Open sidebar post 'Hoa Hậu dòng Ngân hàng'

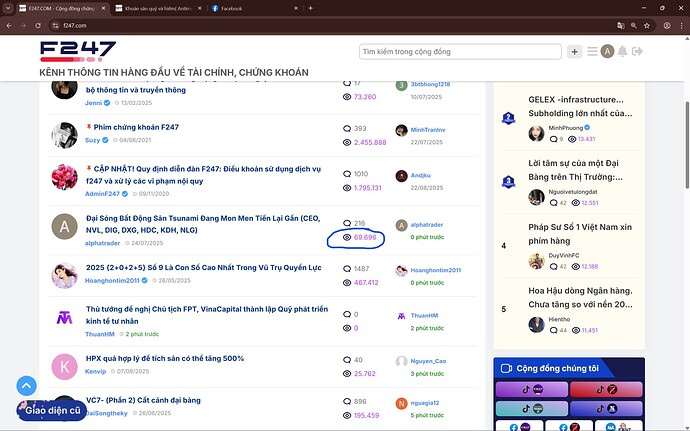[580, 298]
